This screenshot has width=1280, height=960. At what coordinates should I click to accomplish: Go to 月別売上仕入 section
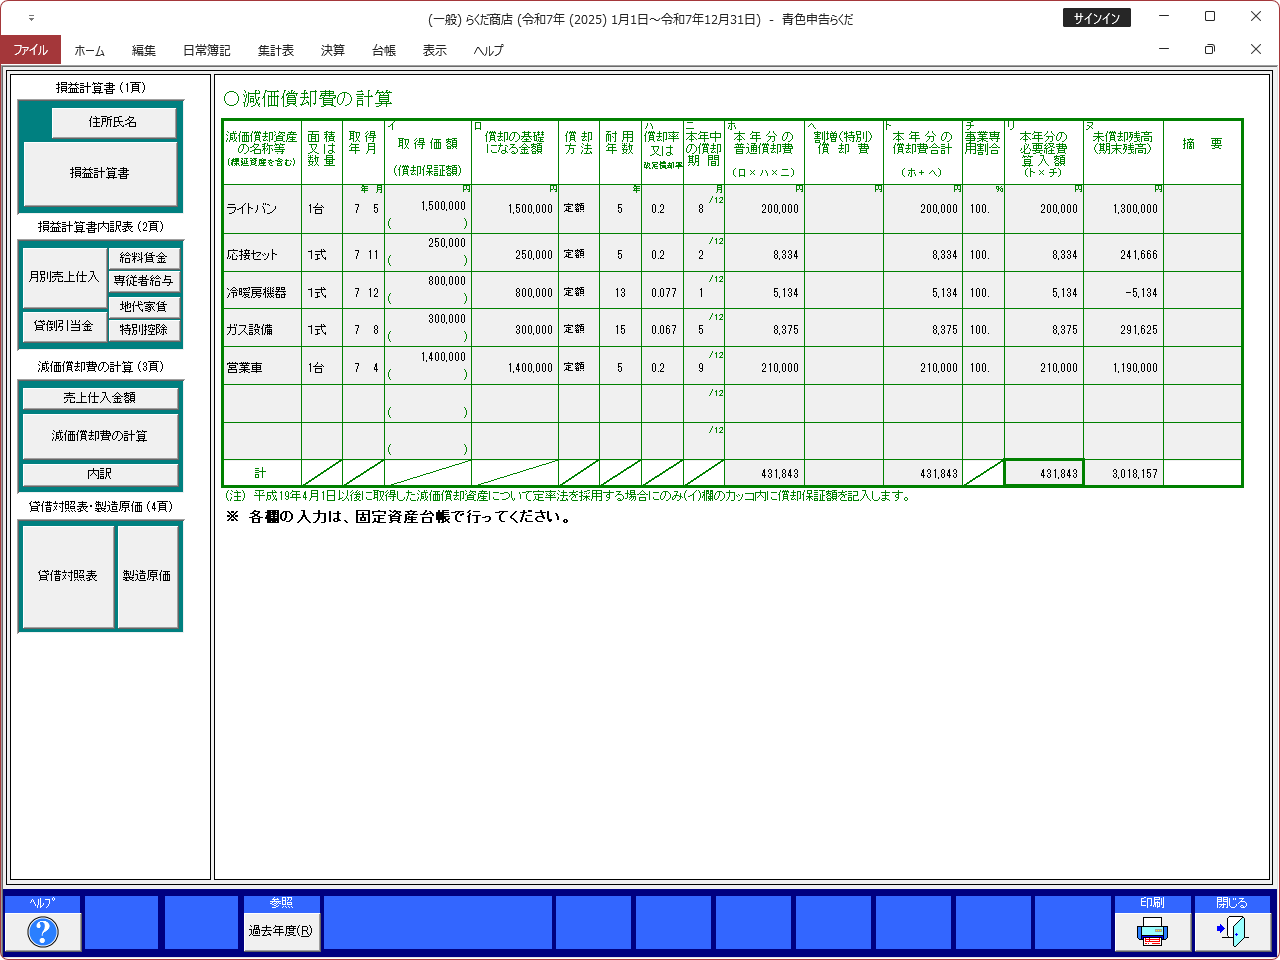pos(63,277)
